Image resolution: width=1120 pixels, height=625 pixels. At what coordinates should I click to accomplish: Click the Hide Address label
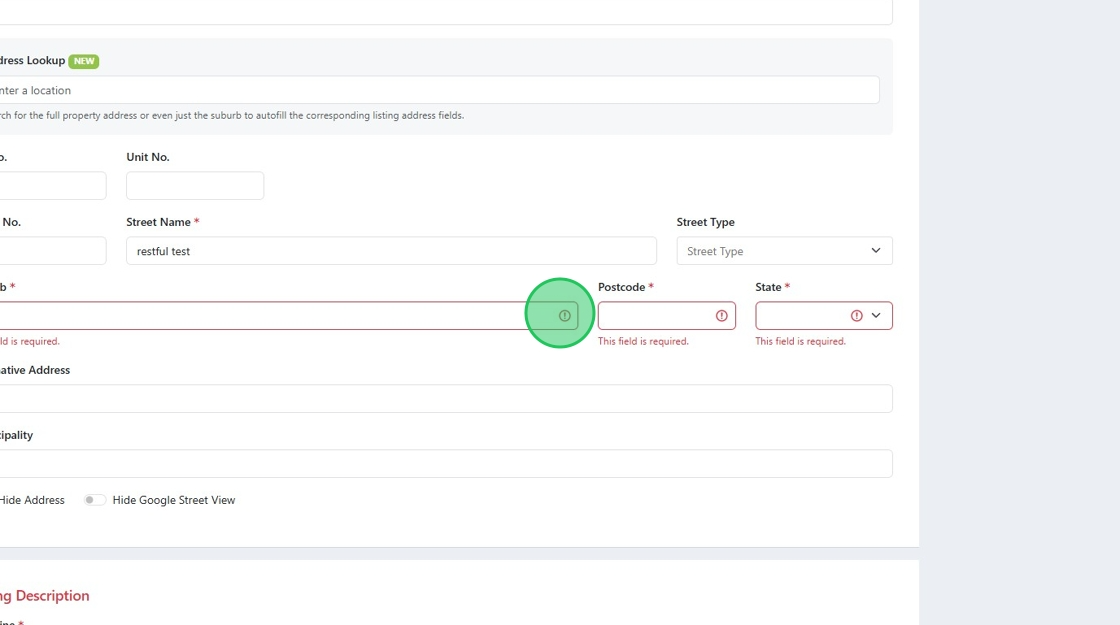[32, 500]
